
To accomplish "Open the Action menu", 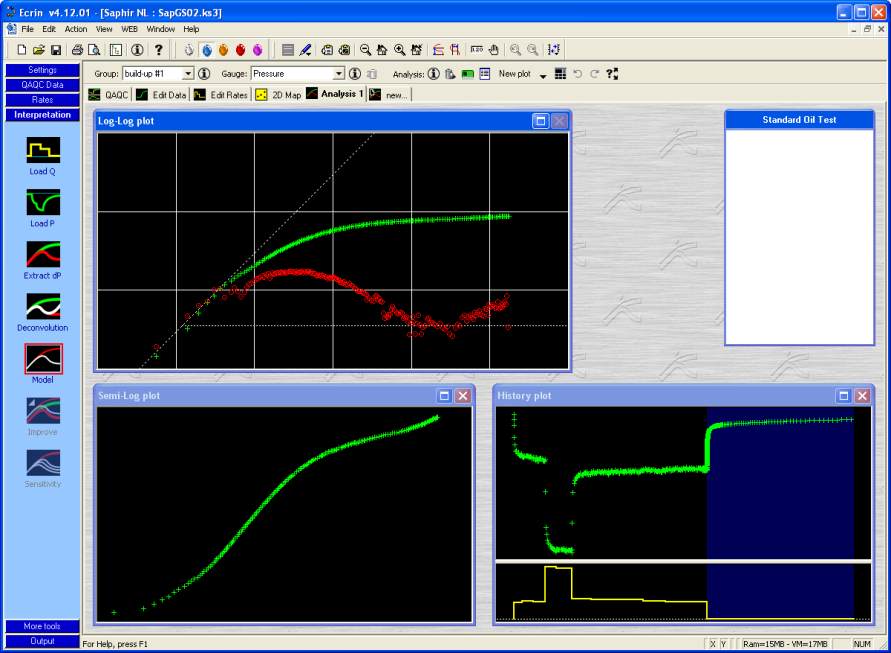I will coord(76,29).
